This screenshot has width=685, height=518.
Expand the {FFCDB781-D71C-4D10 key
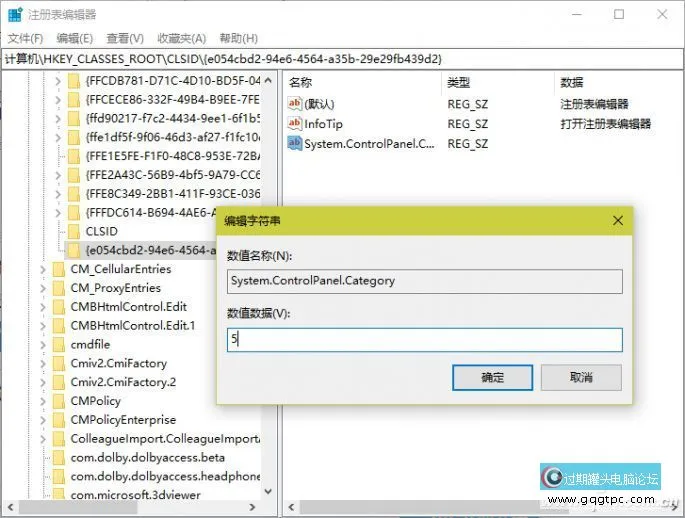click(x=58, y=81)
